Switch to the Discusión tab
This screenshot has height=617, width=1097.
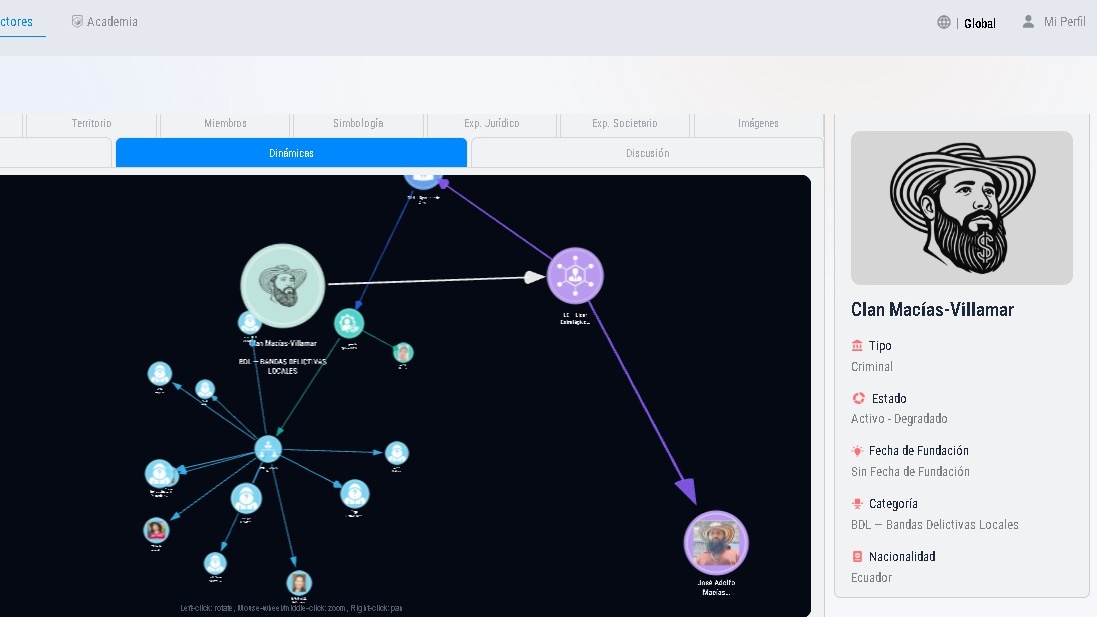click(x=647, y=153)
